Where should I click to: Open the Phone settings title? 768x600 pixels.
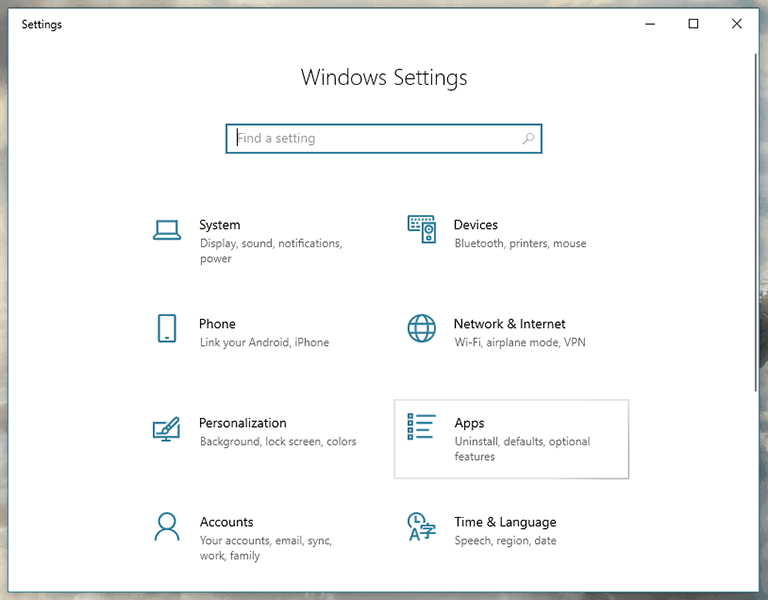coord(217,324)
